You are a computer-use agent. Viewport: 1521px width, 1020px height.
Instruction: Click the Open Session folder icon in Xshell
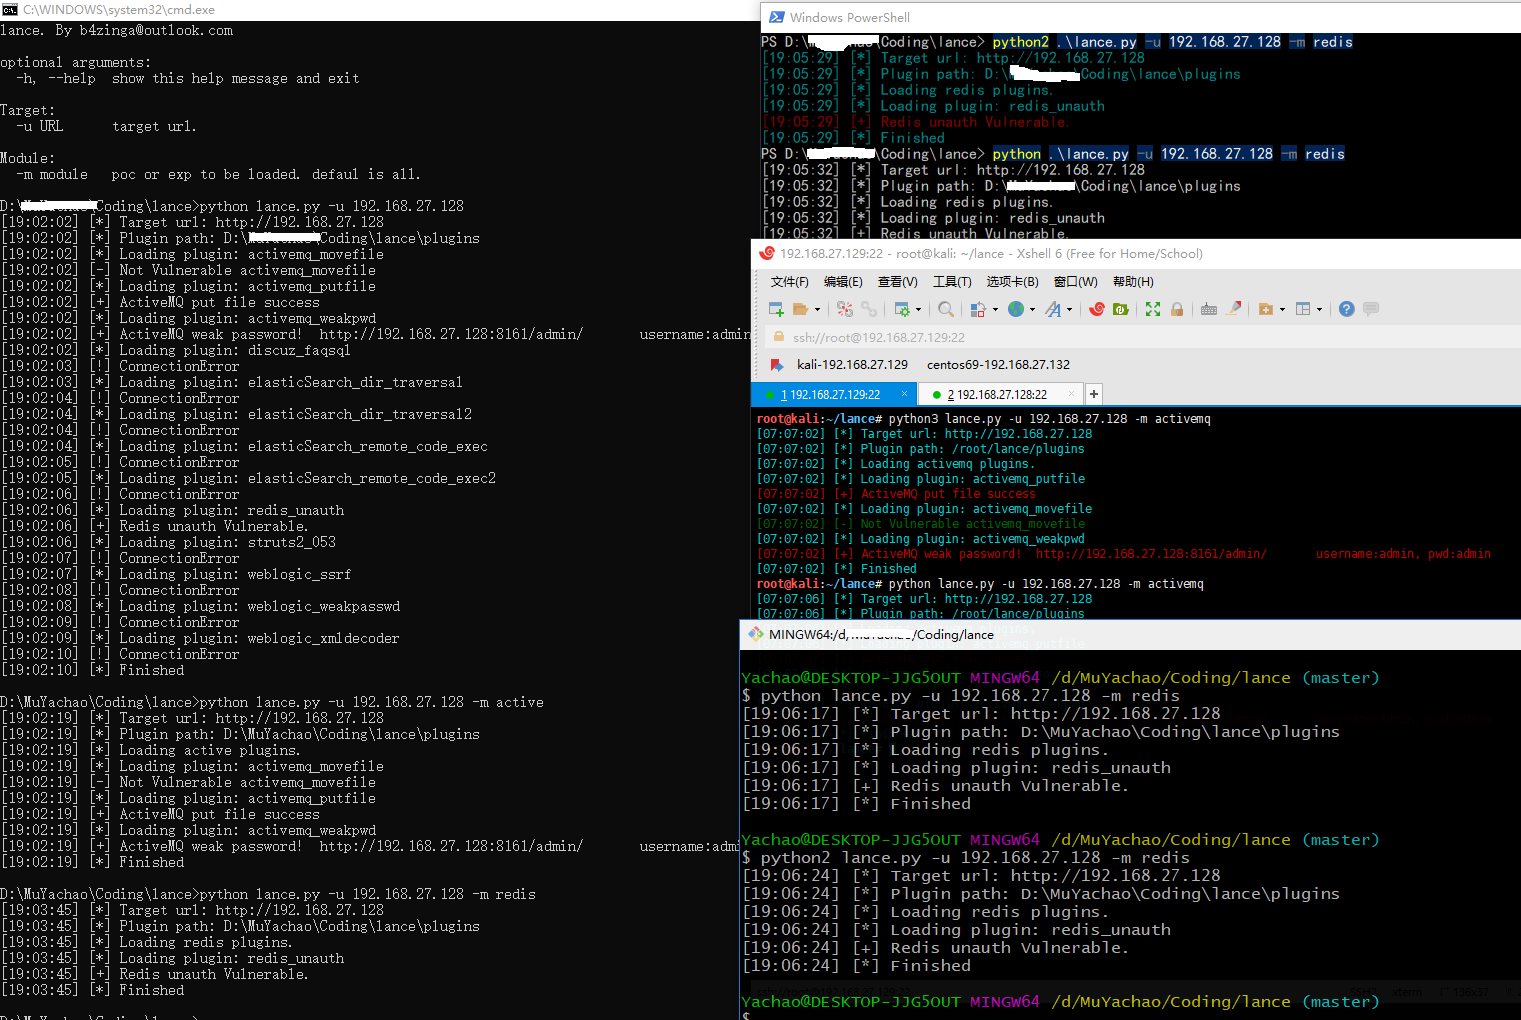800,309
